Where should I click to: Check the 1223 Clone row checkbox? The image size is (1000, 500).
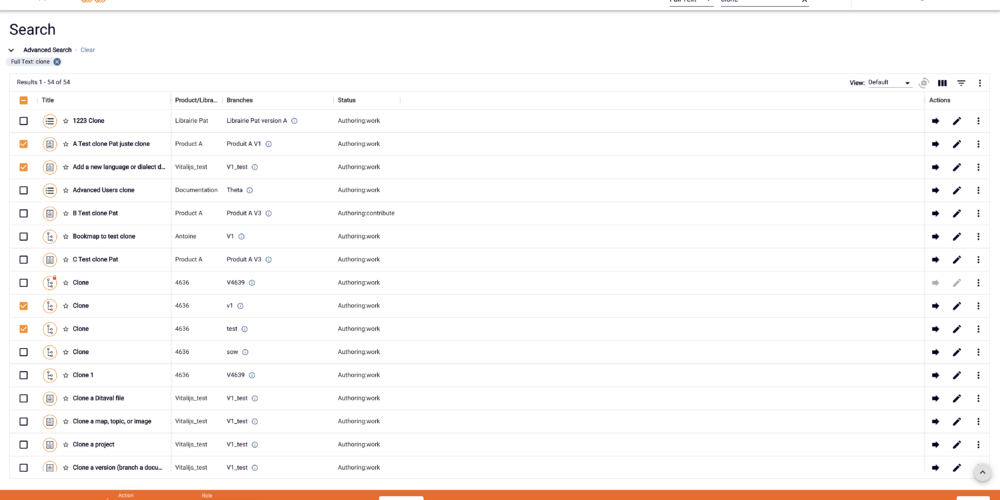click(24, 121)
